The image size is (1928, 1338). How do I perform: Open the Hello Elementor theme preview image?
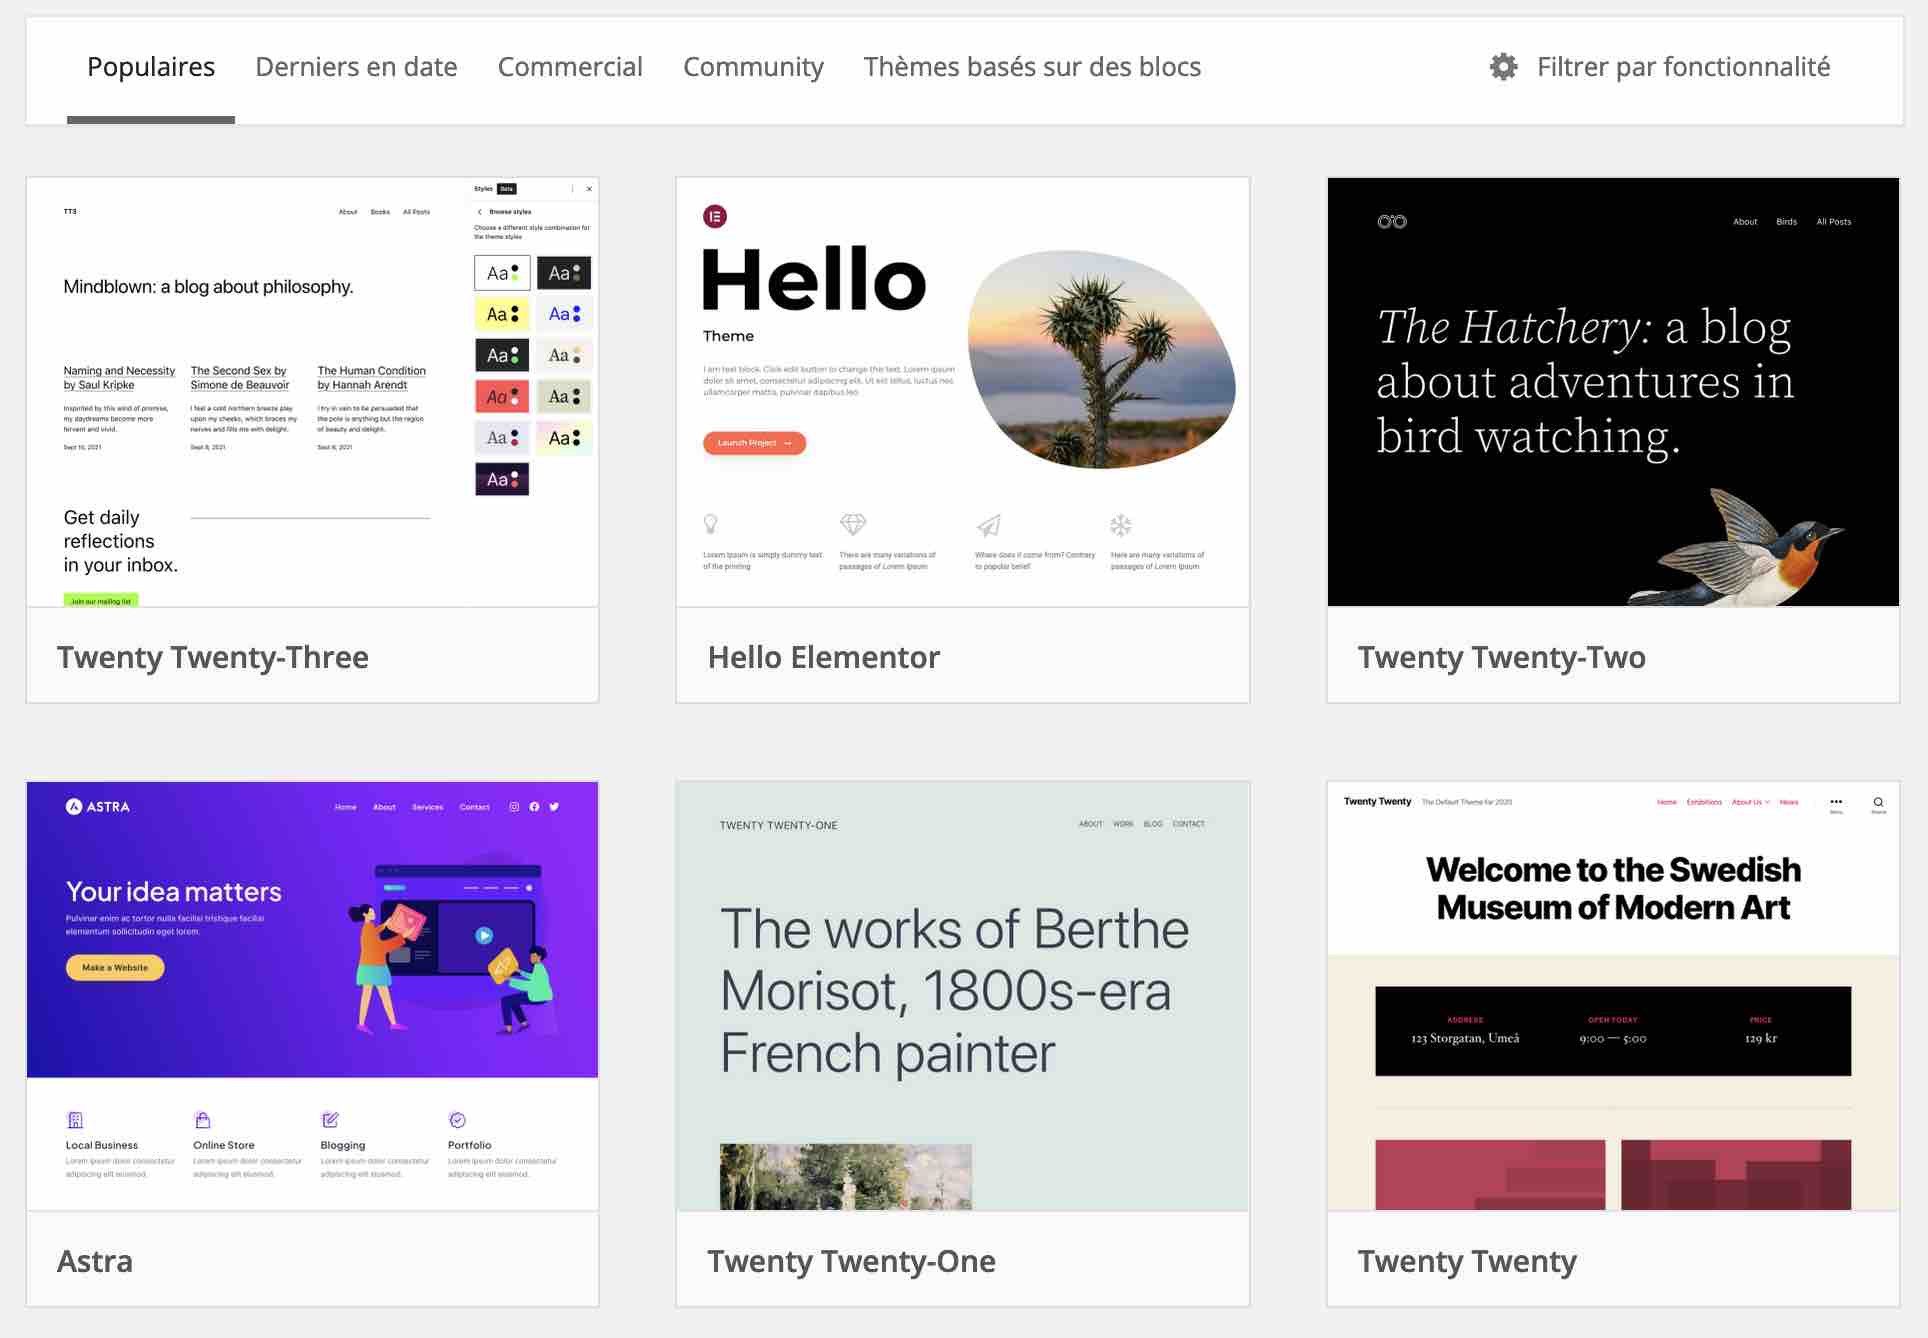click(x=963, y=392)
